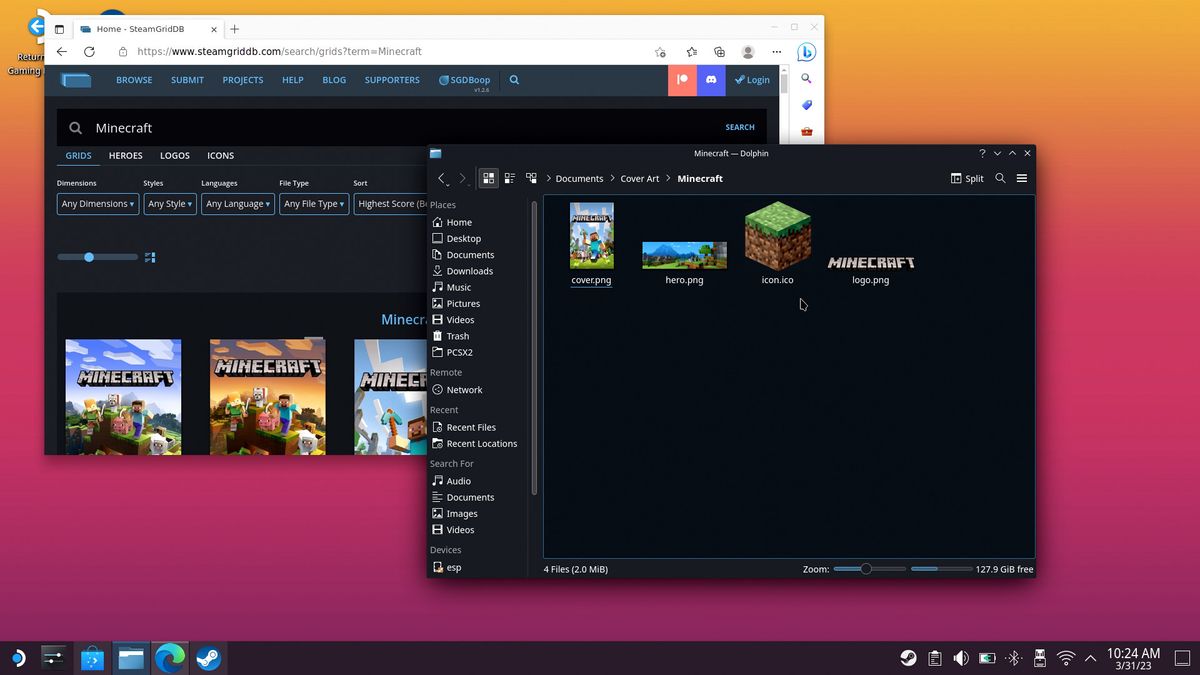This screenshot has width=1200, height=675.
Task: Adjust the Zoom slider in Dolphin
Action: pos(868,568)
